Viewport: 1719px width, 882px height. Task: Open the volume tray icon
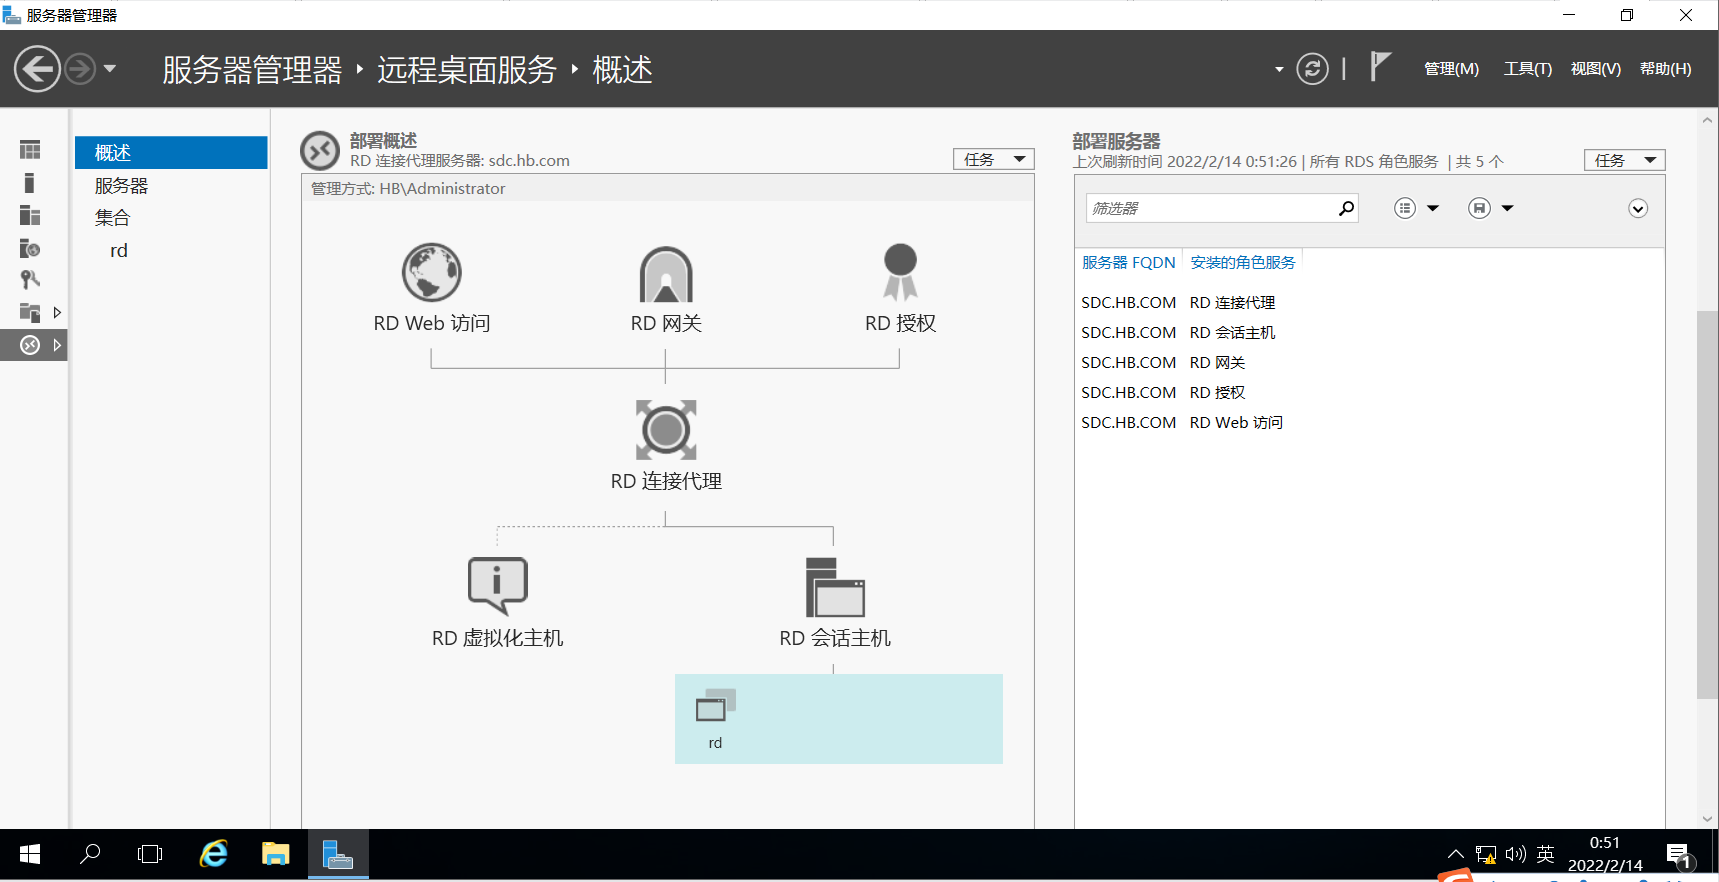click(x=1516, y=854)
